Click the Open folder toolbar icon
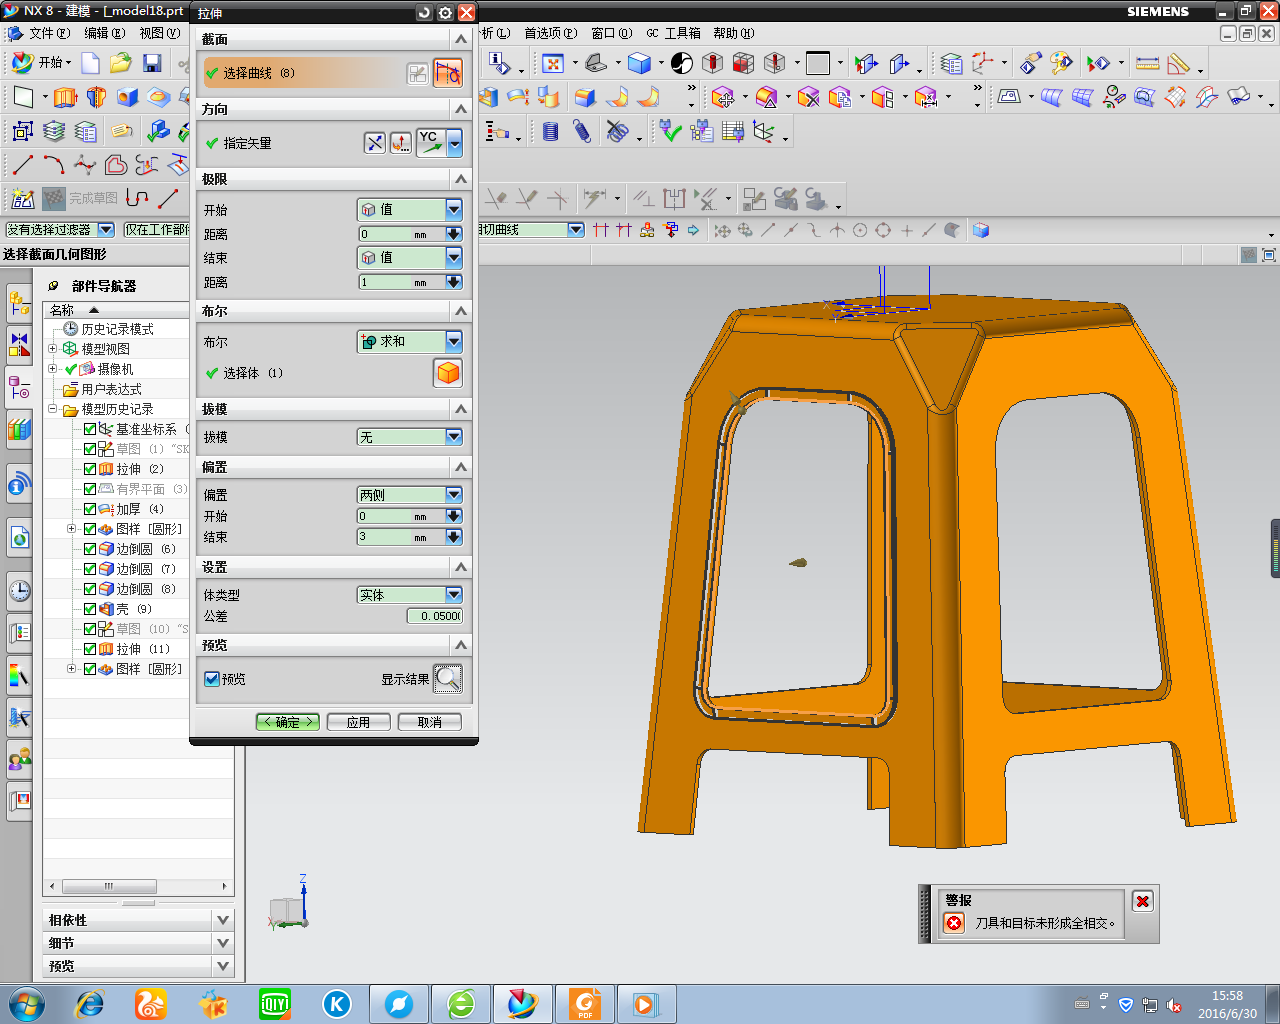 (x=121, y=63)
